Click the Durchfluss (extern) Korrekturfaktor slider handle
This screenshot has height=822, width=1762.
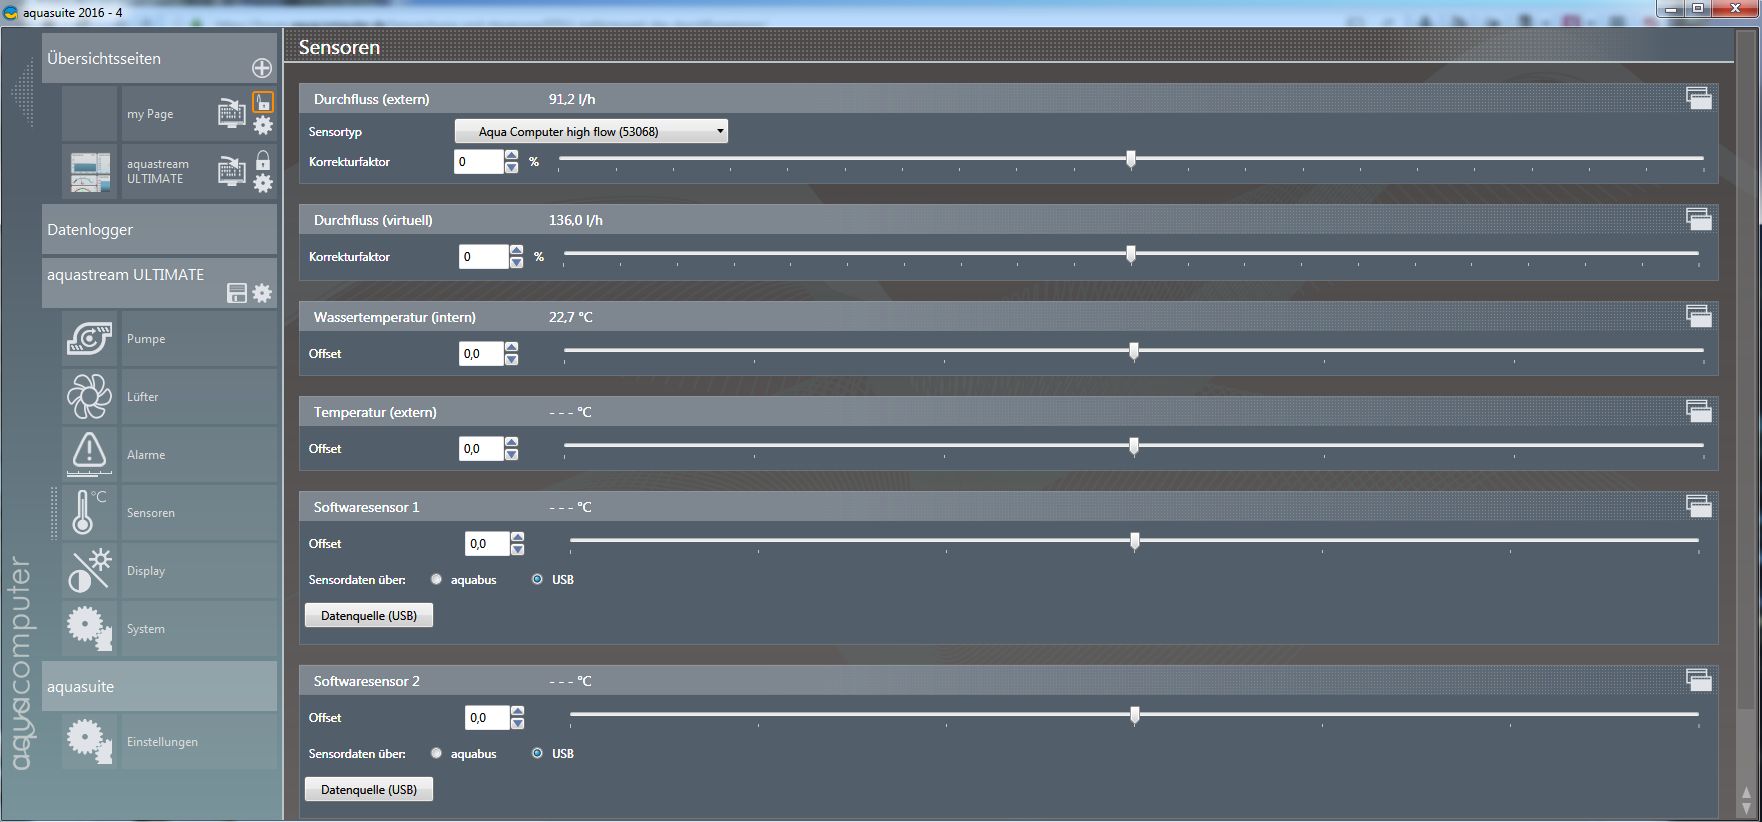point(1131,159)
